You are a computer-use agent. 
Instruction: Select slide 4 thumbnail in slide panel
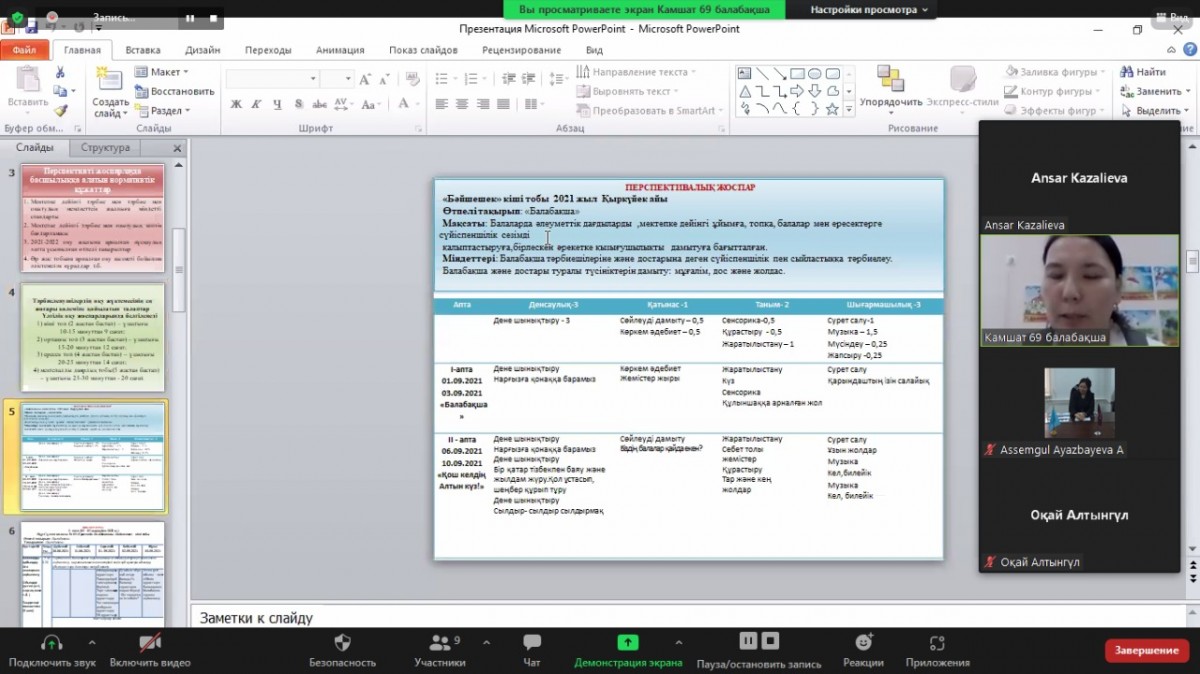[x=94, y=337]
